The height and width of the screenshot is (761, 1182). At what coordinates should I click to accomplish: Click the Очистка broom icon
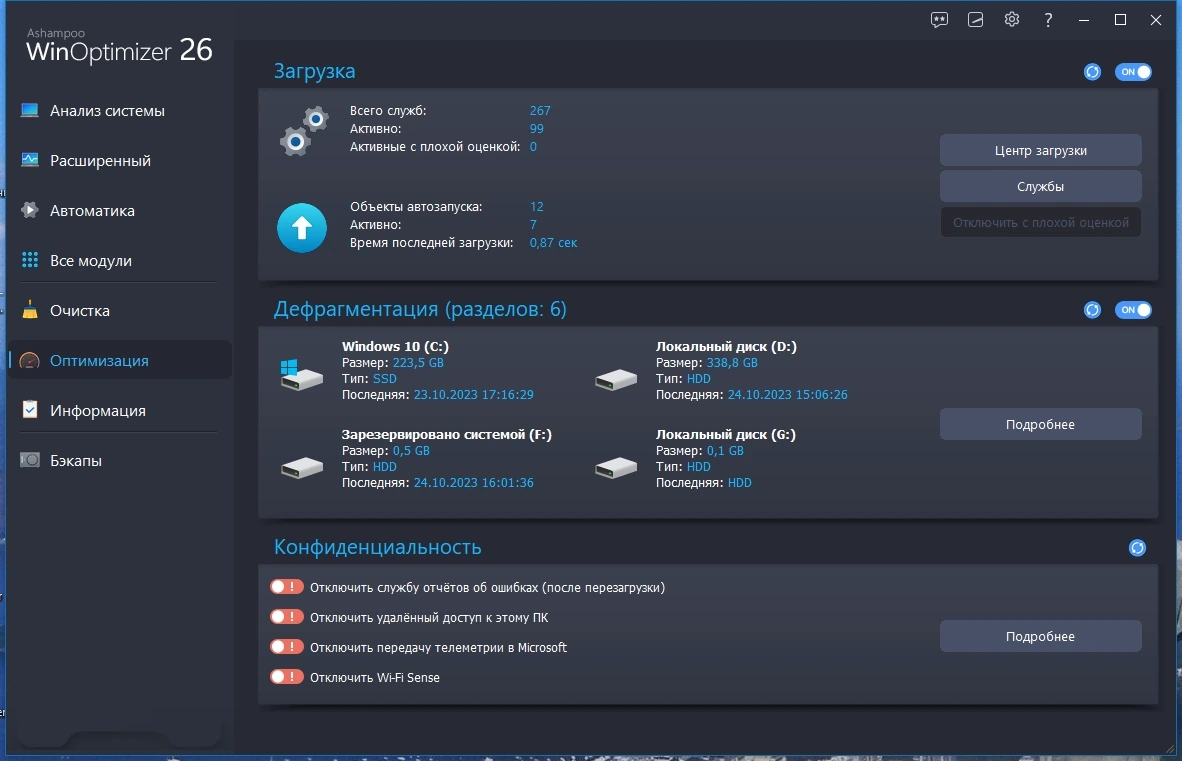point(29,310)
